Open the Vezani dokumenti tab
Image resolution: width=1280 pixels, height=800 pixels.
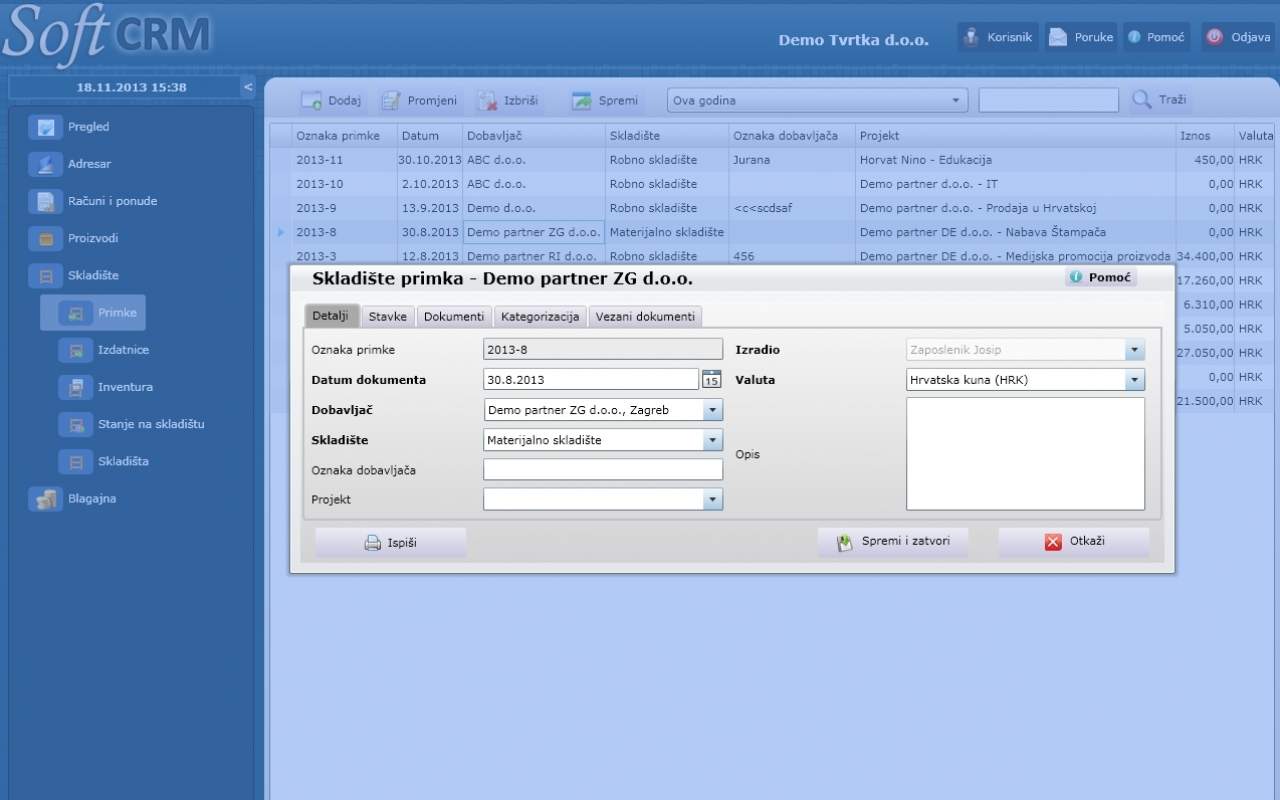click(x=645, y=317)
